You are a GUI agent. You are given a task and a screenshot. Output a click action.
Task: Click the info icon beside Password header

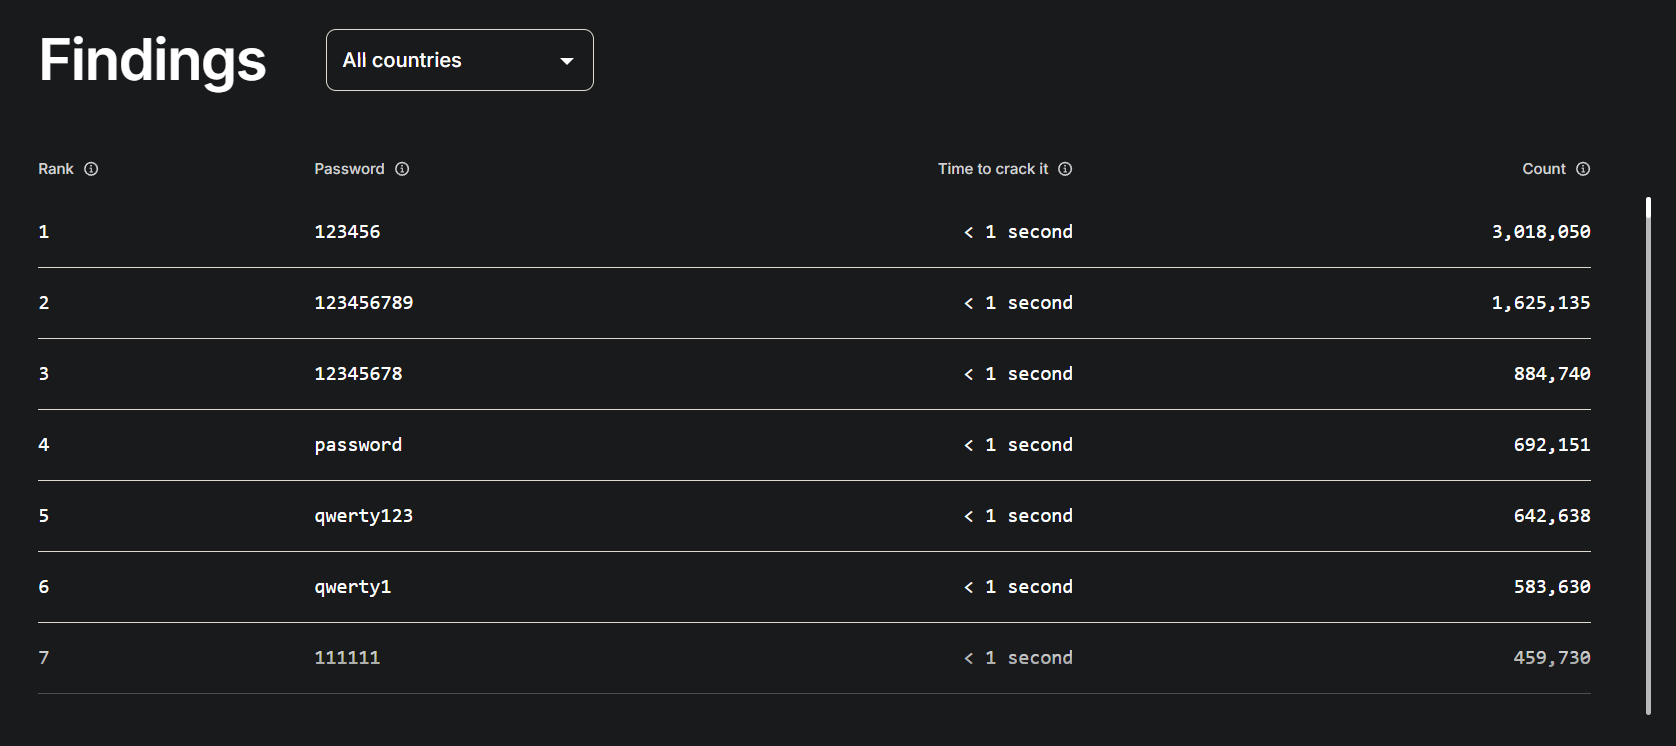pos(402,169)
